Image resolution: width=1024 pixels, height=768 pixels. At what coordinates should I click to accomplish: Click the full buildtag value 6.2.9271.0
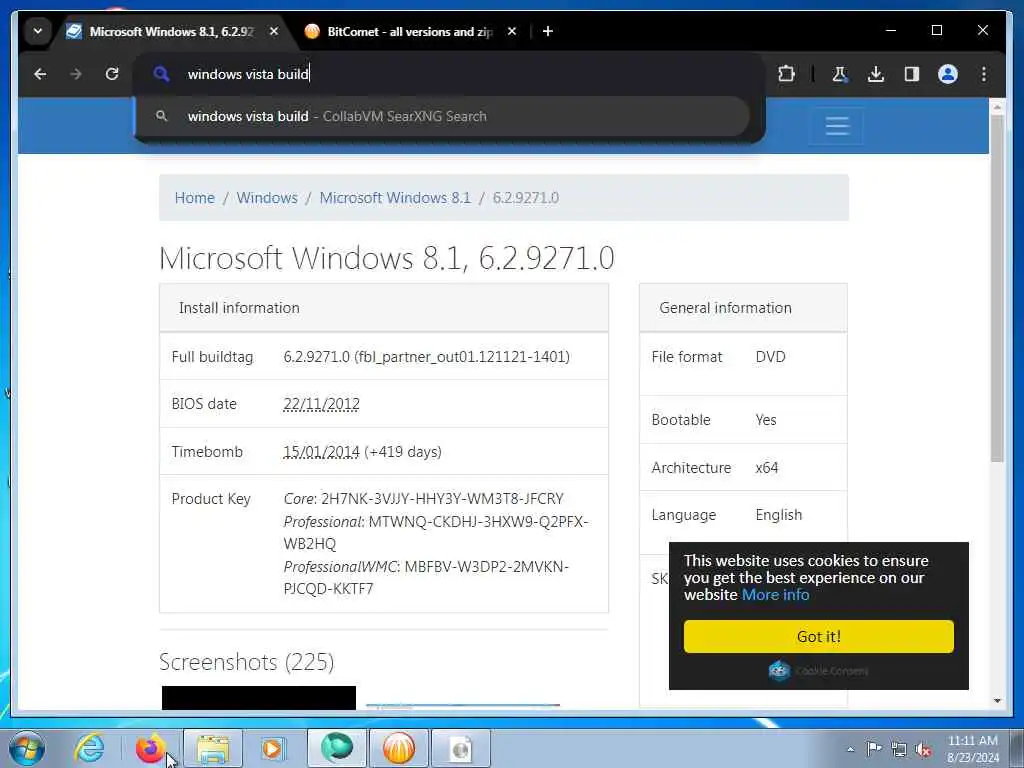(426, 357)
